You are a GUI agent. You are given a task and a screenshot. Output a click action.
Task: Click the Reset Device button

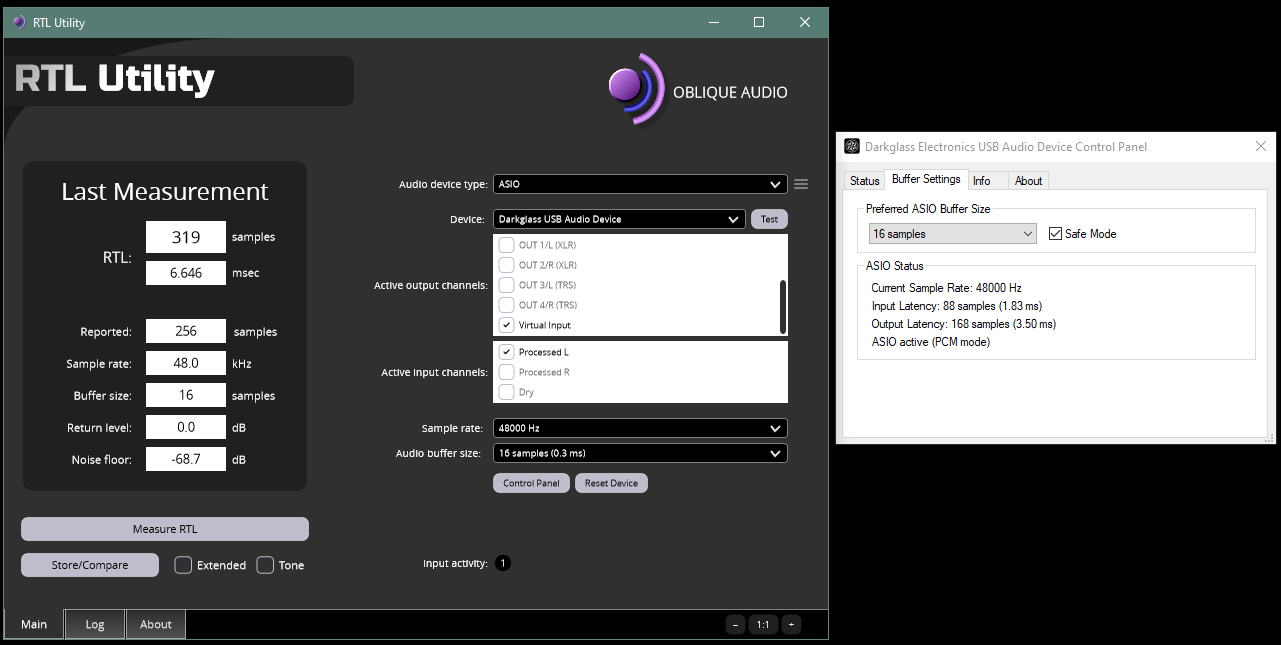(611, 483)
